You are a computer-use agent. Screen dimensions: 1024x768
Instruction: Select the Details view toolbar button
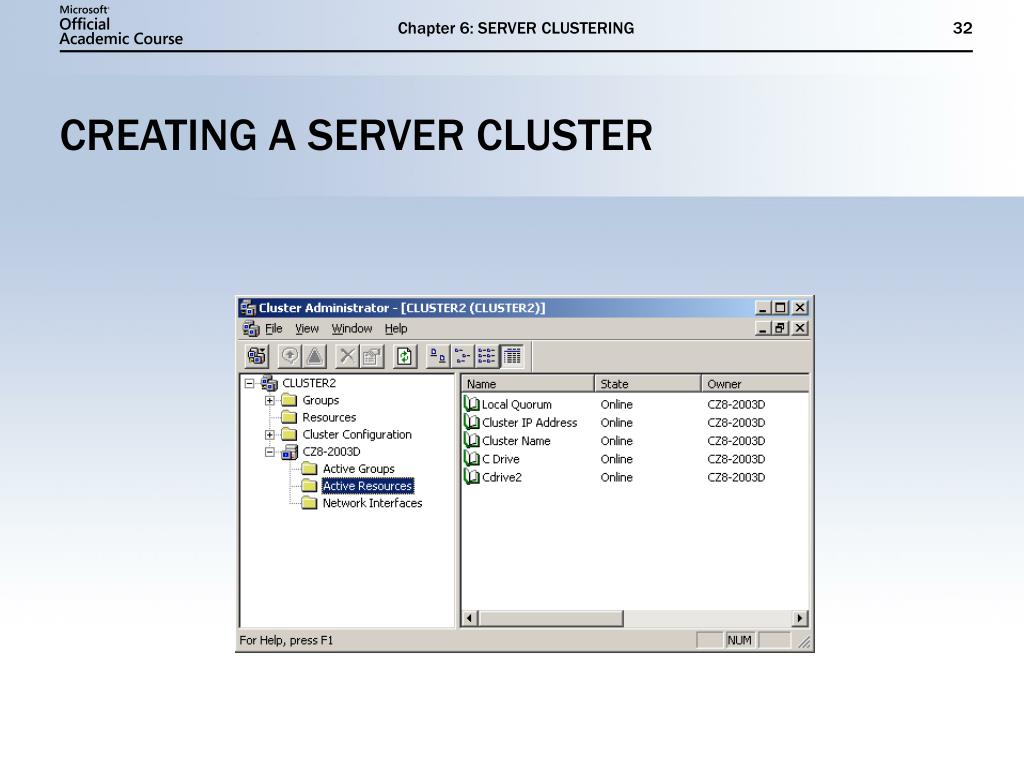coord(511,355)
